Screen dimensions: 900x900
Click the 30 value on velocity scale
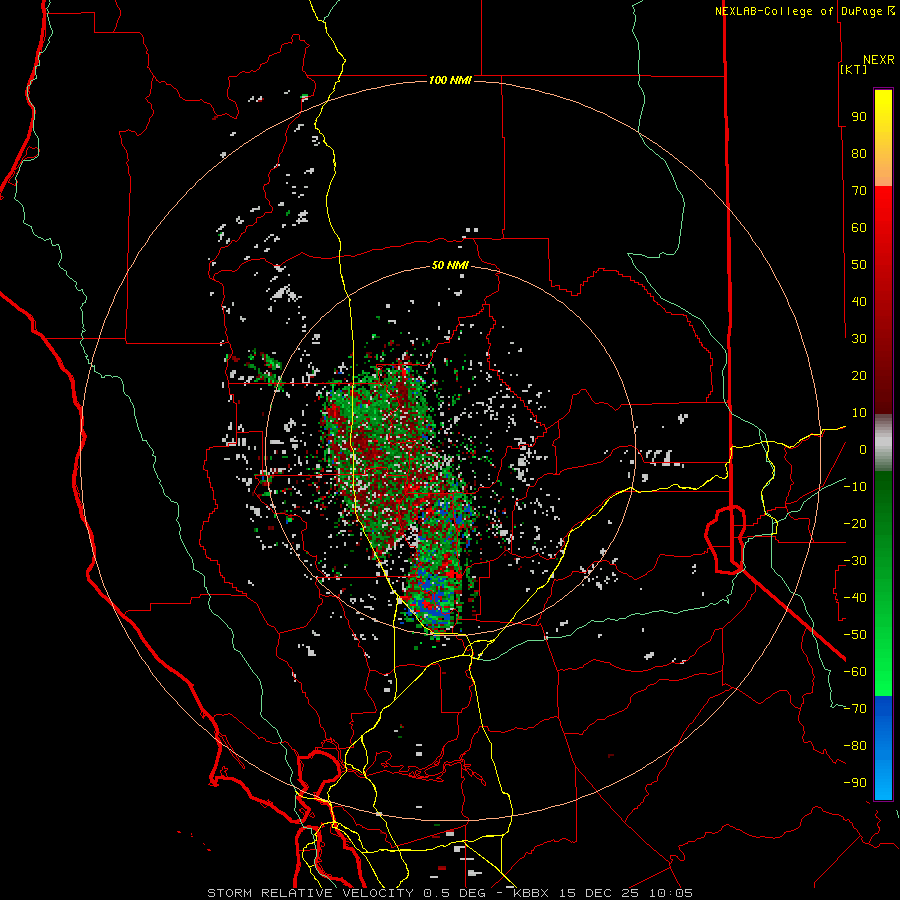tap(859, 339)
